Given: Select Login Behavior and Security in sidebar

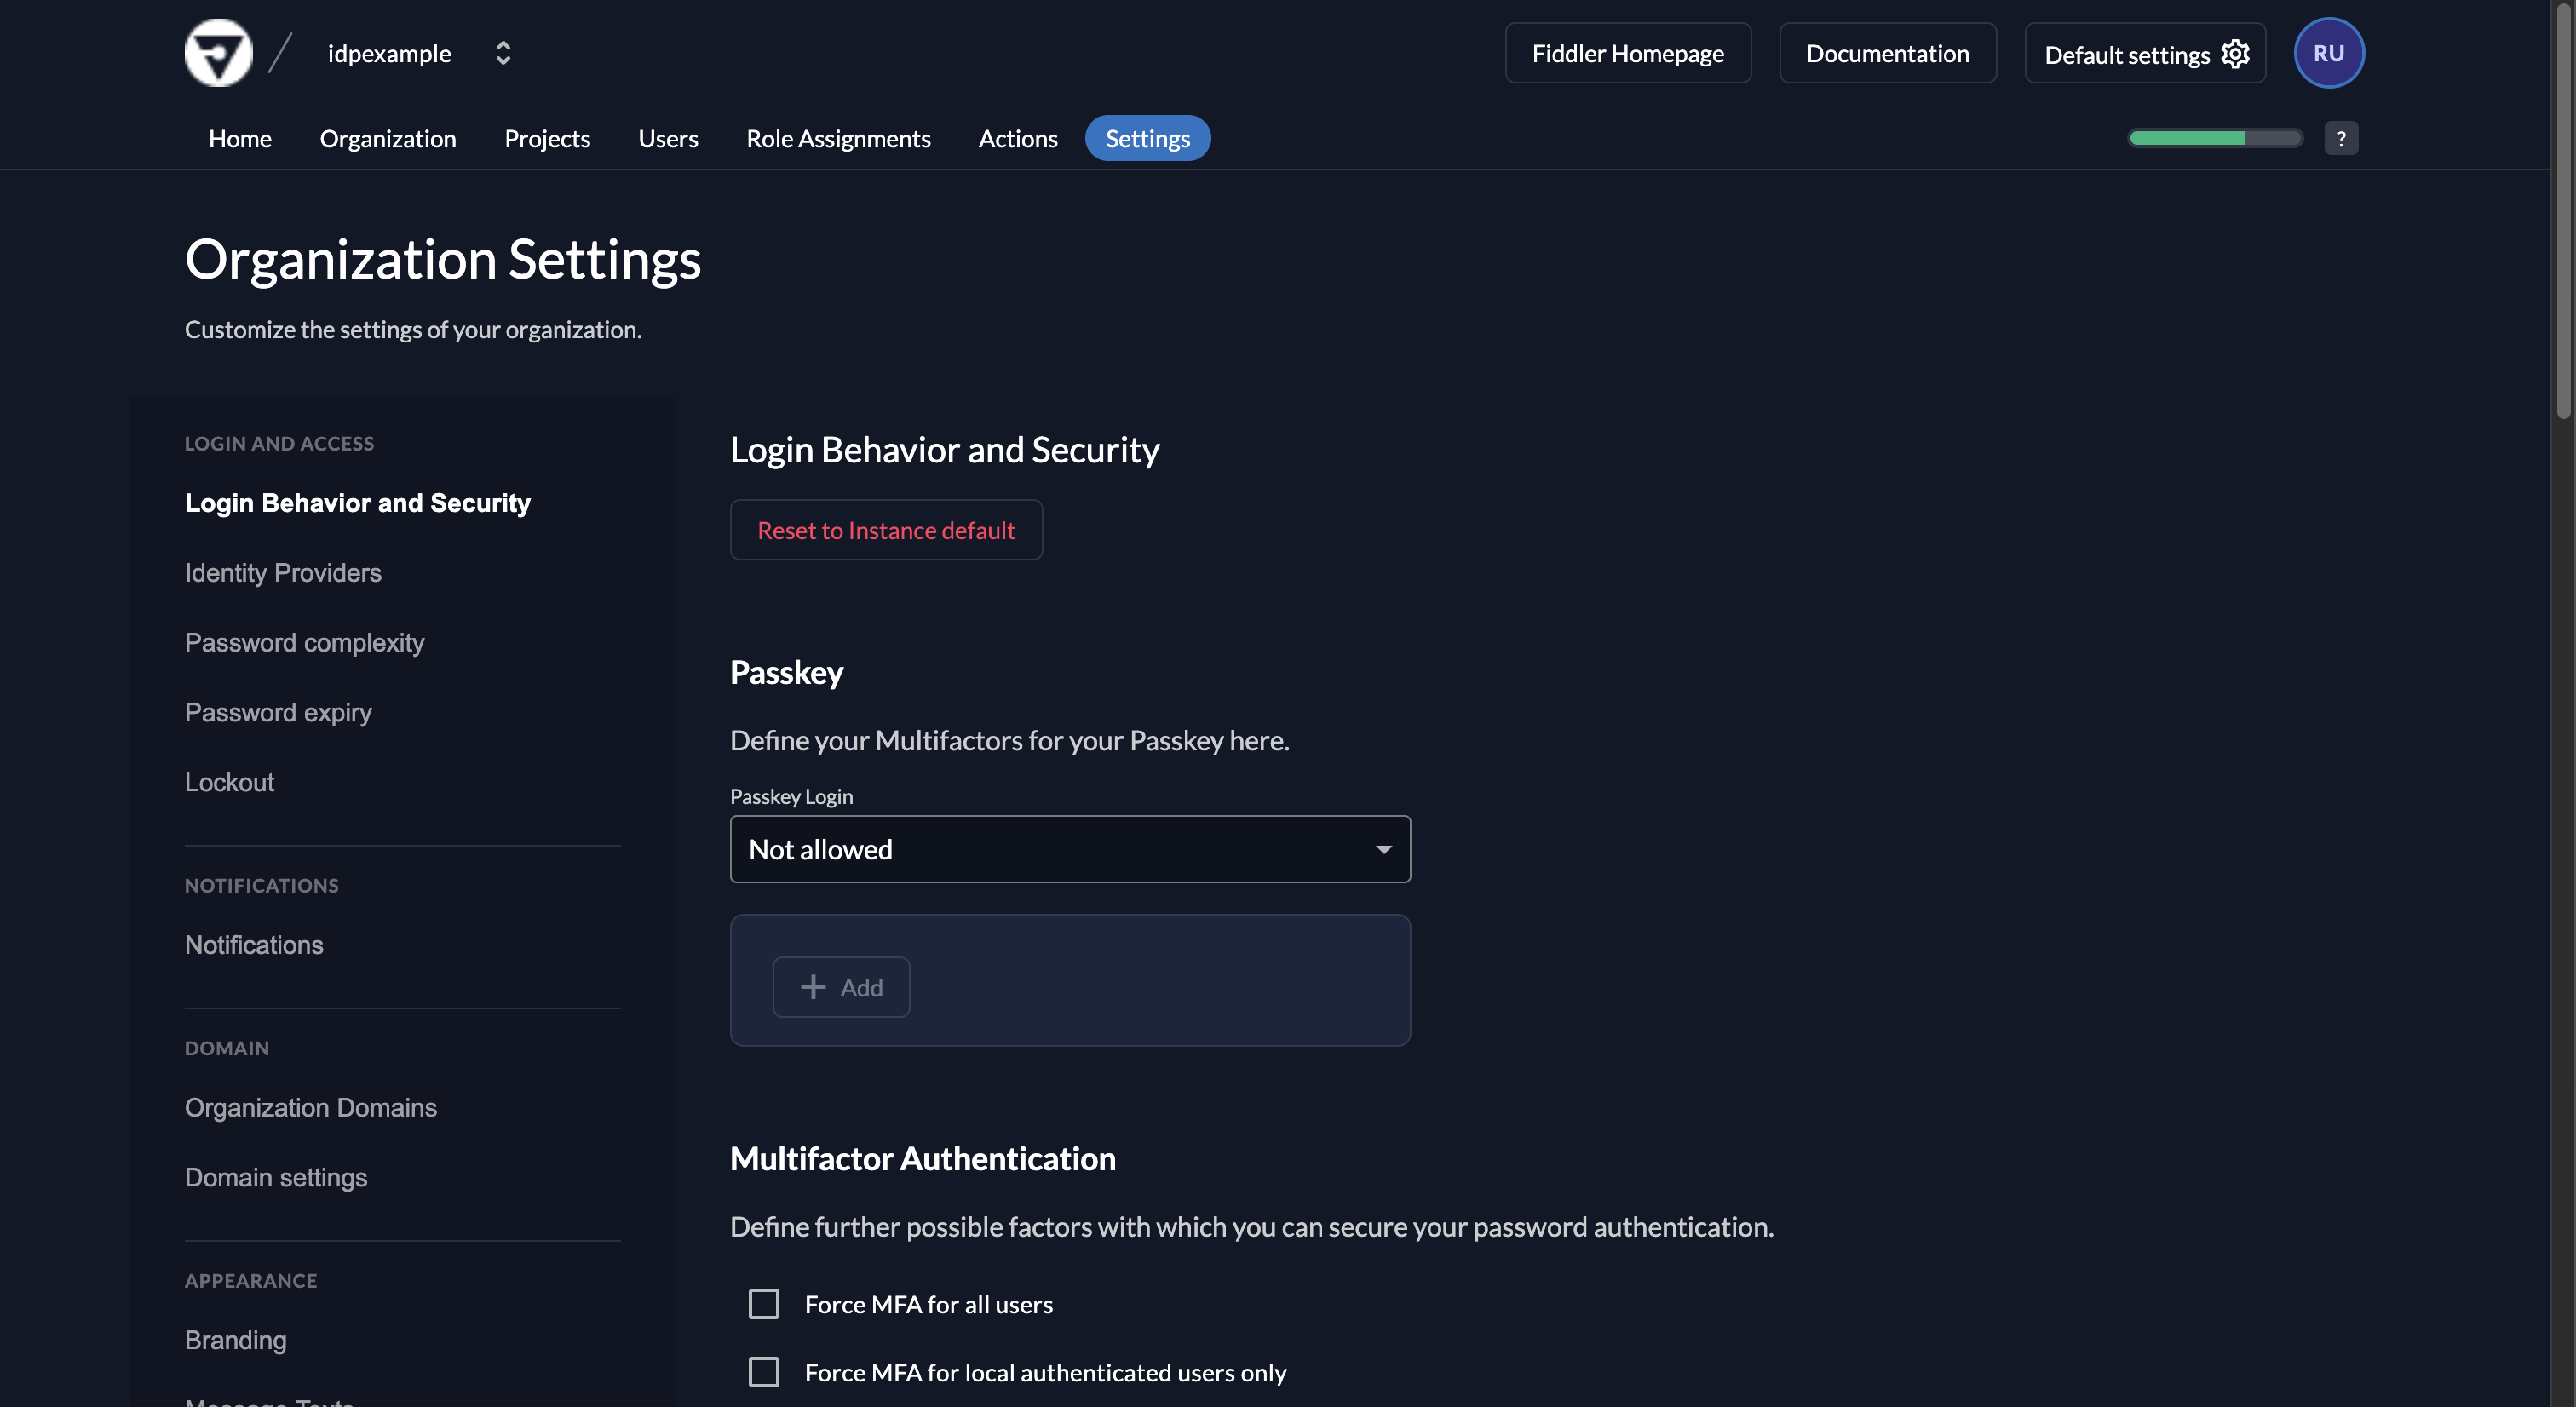Looking at the screenshot, I should (357, 503).
